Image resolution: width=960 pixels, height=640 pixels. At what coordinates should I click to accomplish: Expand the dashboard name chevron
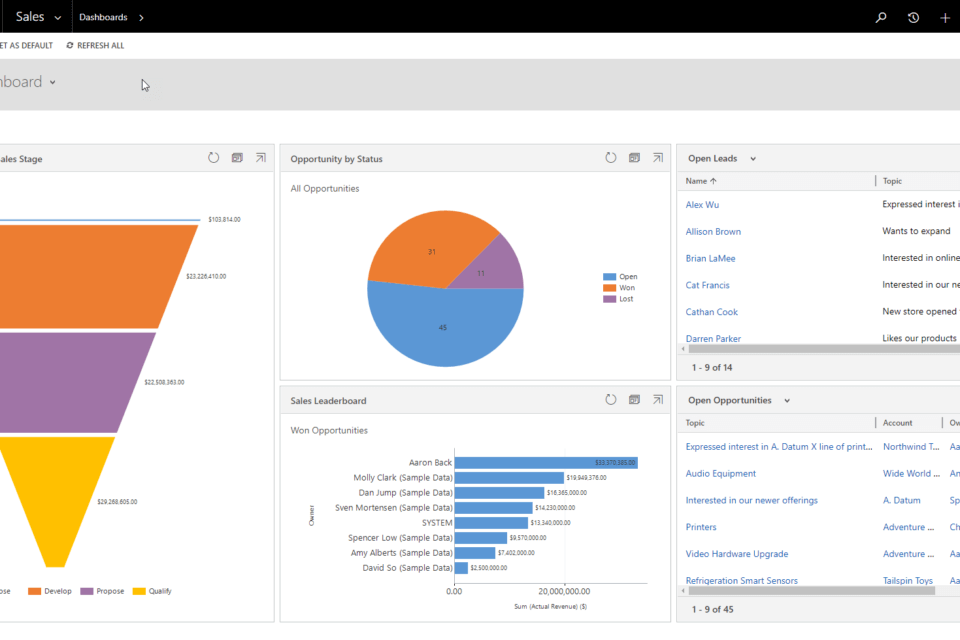click(x=53, y=82)
